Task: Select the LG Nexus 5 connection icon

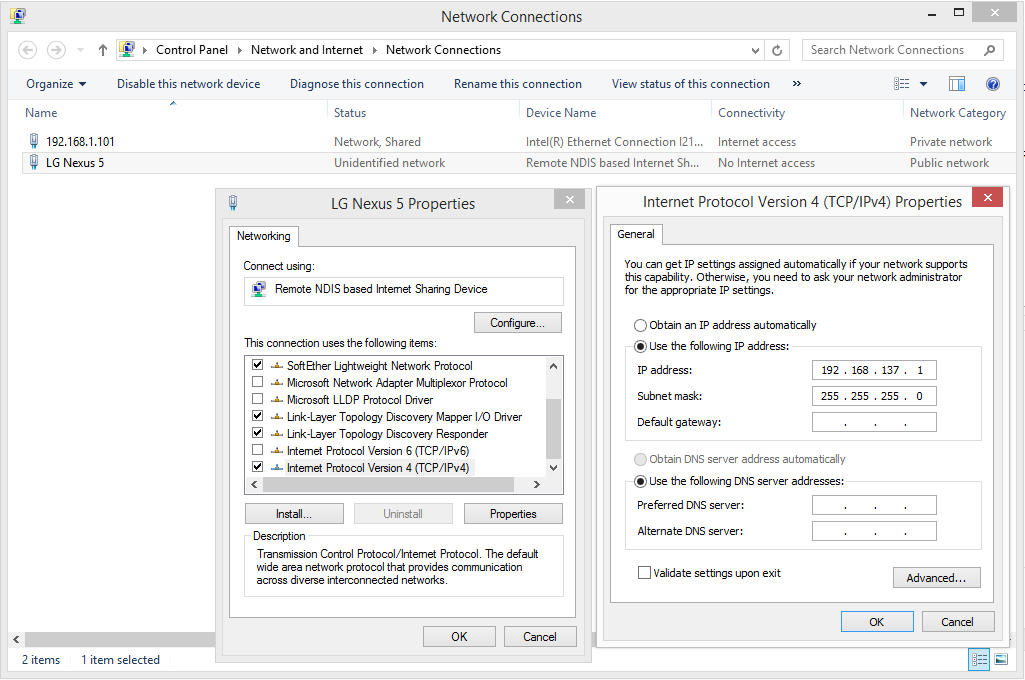Action: click(34, 162)
